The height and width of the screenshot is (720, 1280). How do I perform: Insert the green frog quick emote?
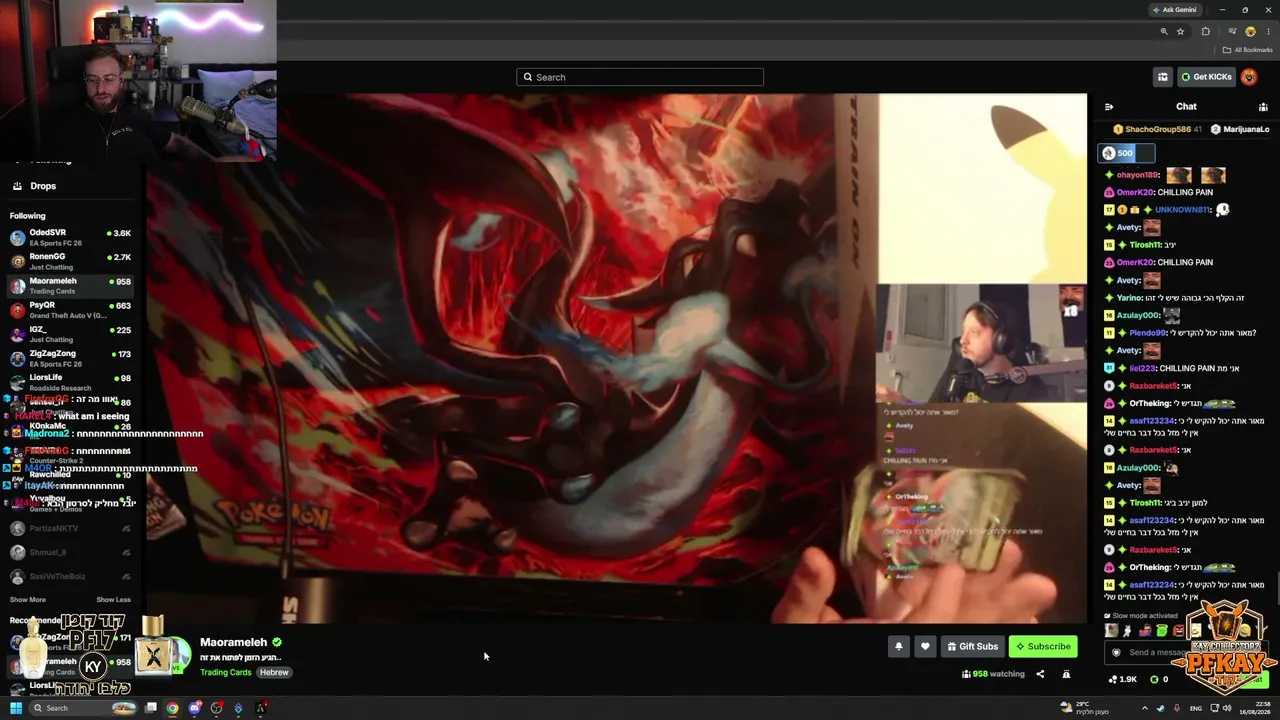click(x=1161, y=630)
